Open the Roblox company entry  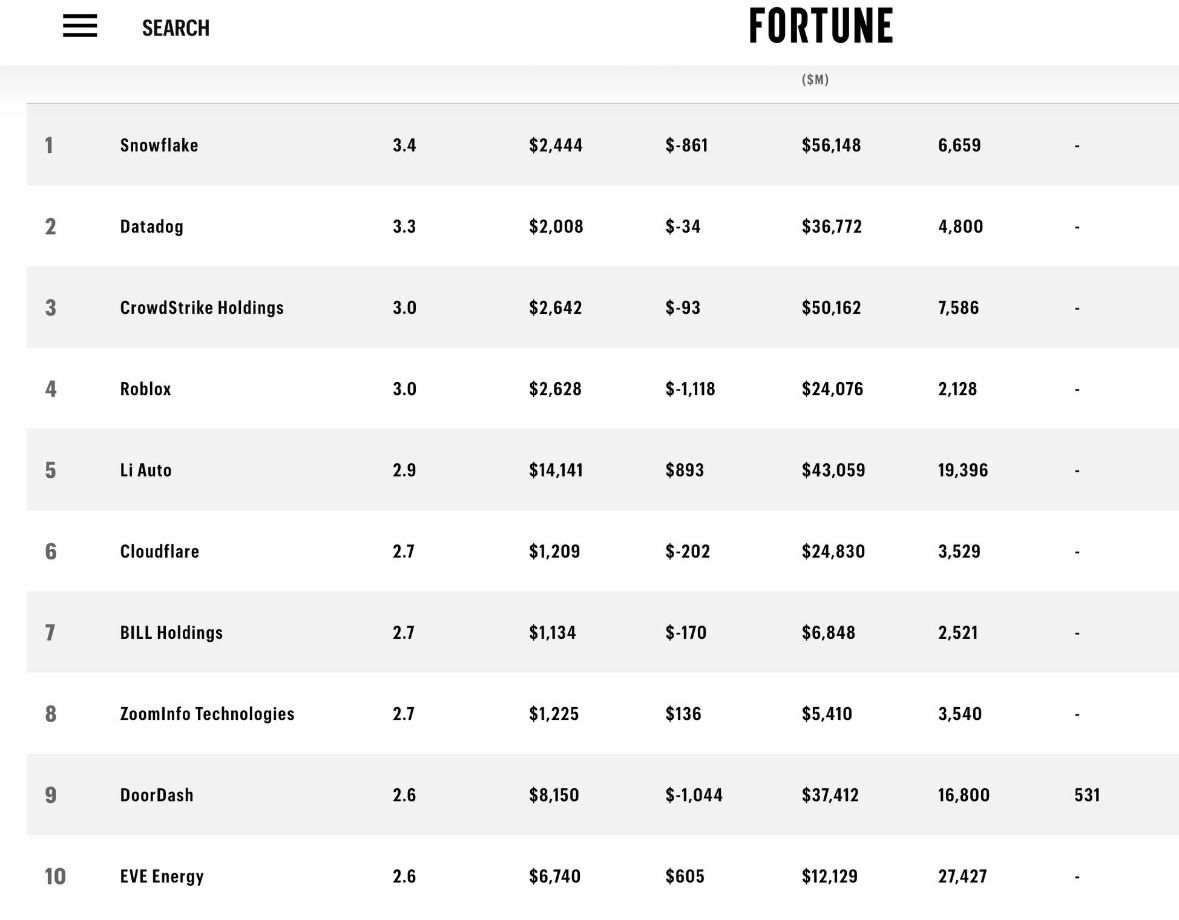tap(145, 389)
